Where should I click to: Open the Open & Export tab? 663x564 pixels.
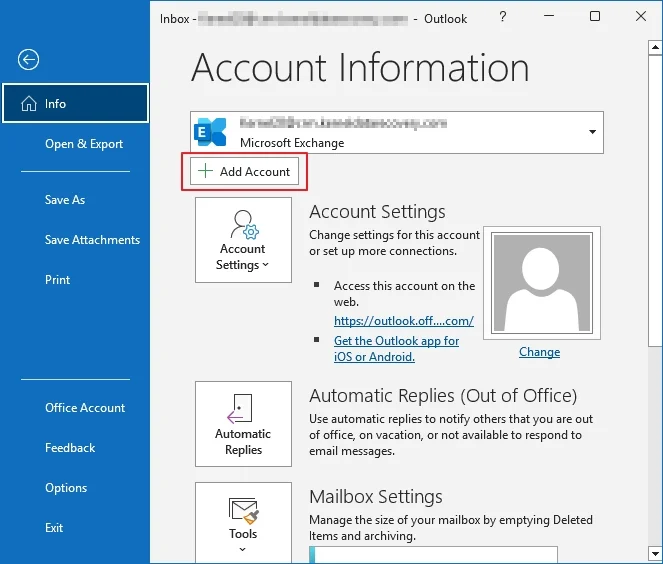tap(84, 144)
